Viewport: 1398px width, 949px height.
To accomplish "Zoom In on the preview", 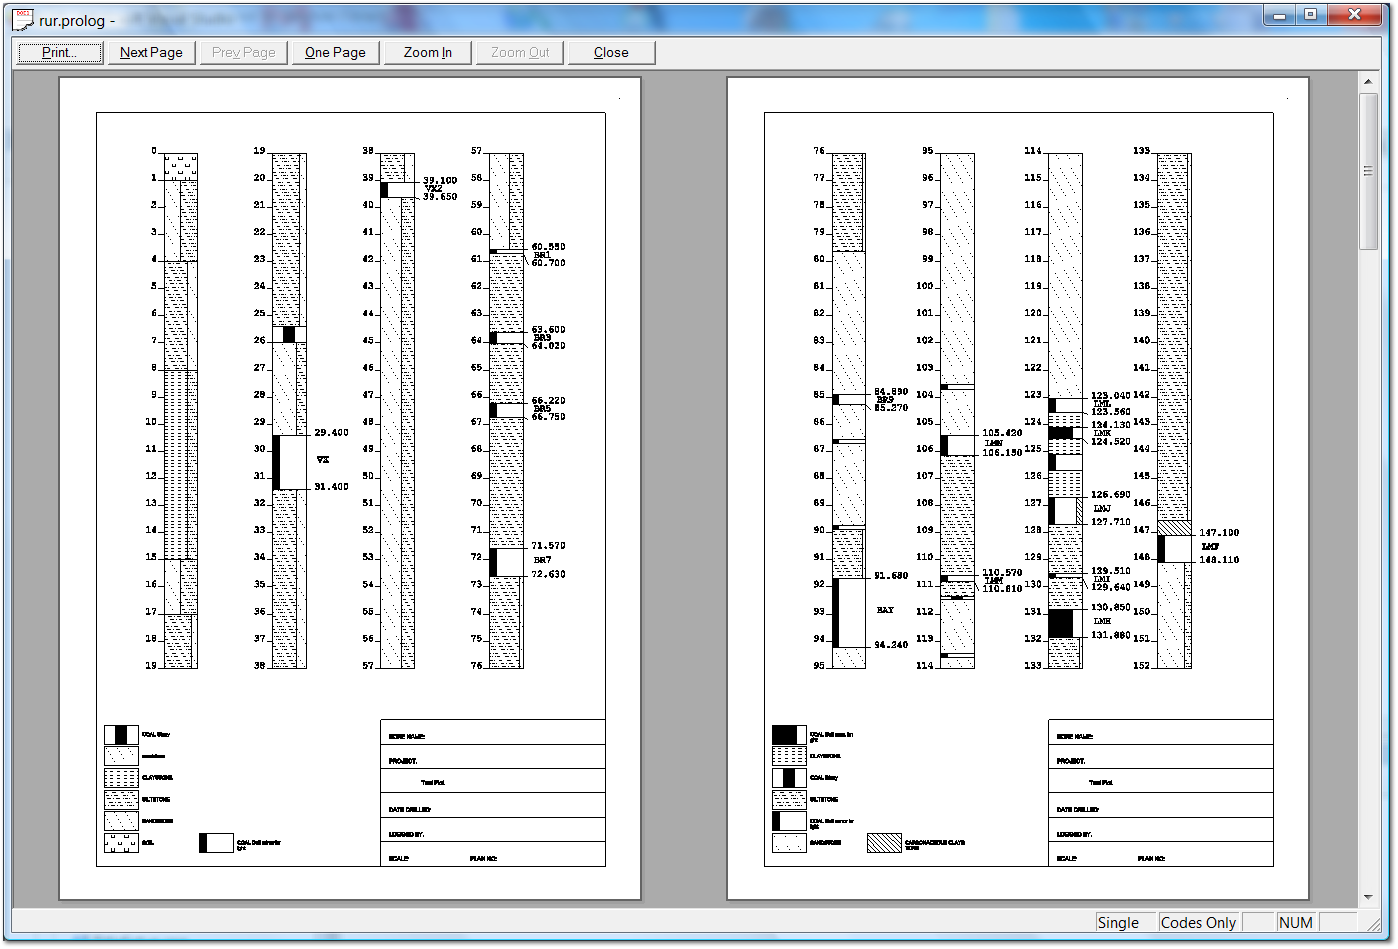I will pos(427,53).
